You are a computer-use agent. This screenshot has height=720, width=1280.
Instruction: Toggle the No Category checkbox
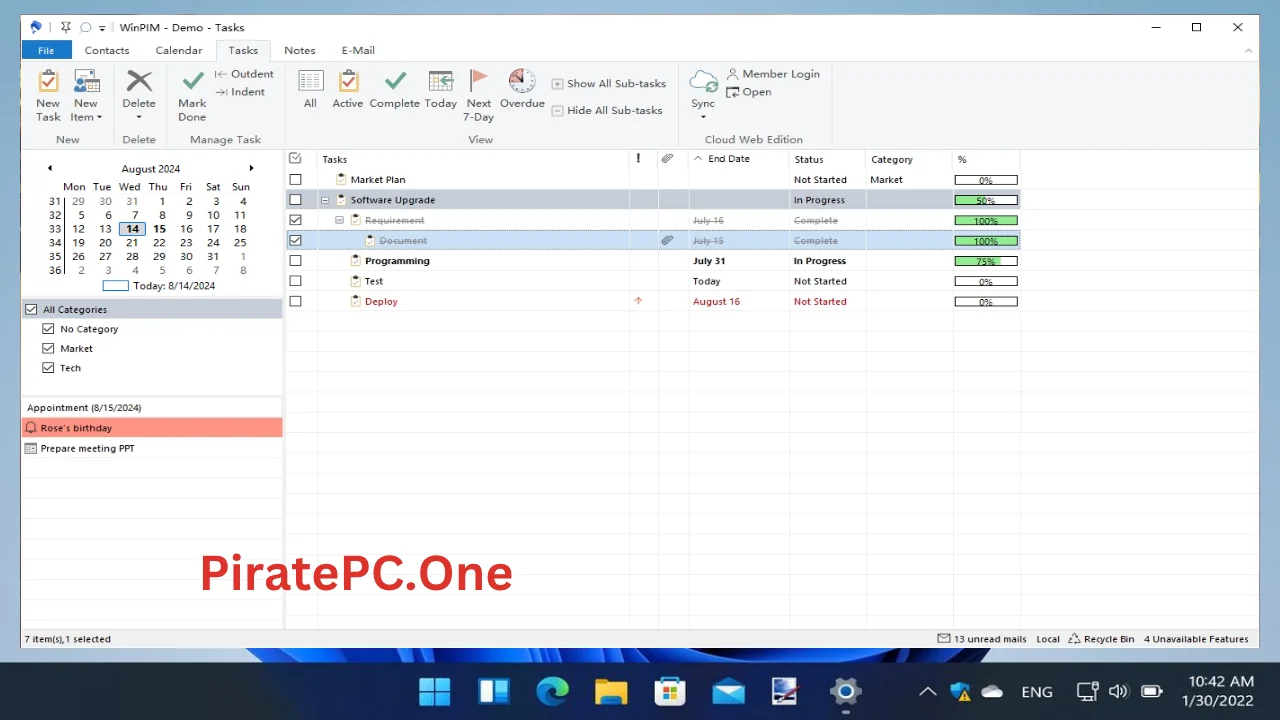[x=48, y=329]
